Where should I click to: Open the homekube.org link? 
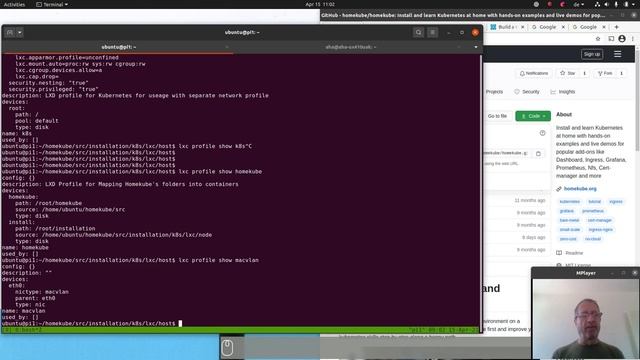580,189
